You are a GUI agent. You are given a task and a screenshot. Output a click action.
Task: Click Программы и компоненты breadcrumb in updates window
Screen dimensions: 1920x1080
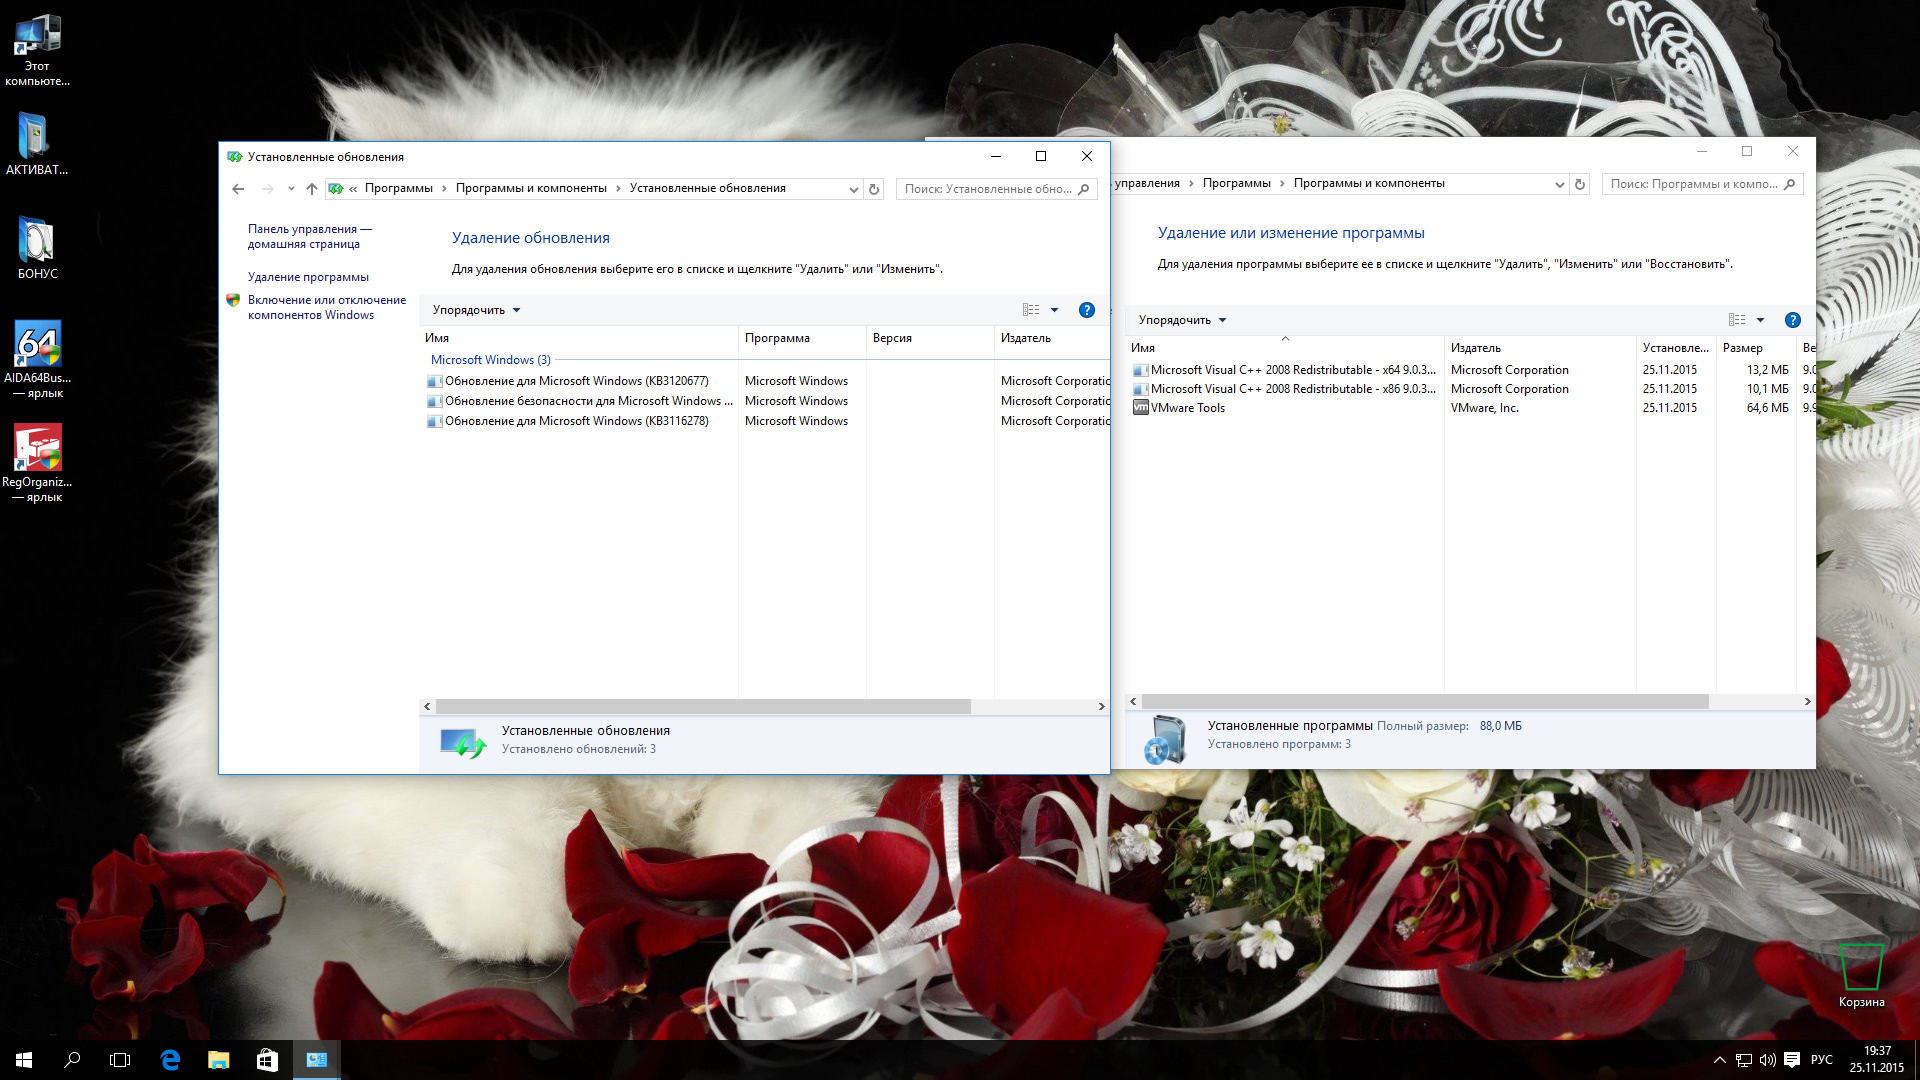(x=531, y=189)
